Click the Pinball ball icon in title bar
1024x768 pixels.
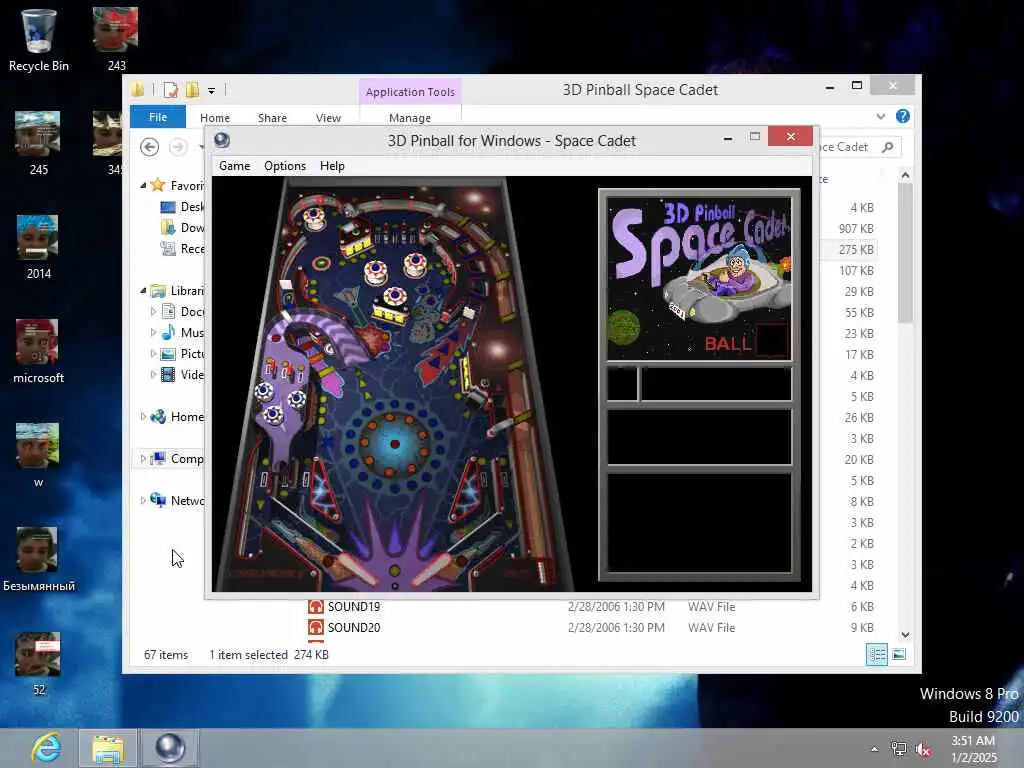coord(222,140)
